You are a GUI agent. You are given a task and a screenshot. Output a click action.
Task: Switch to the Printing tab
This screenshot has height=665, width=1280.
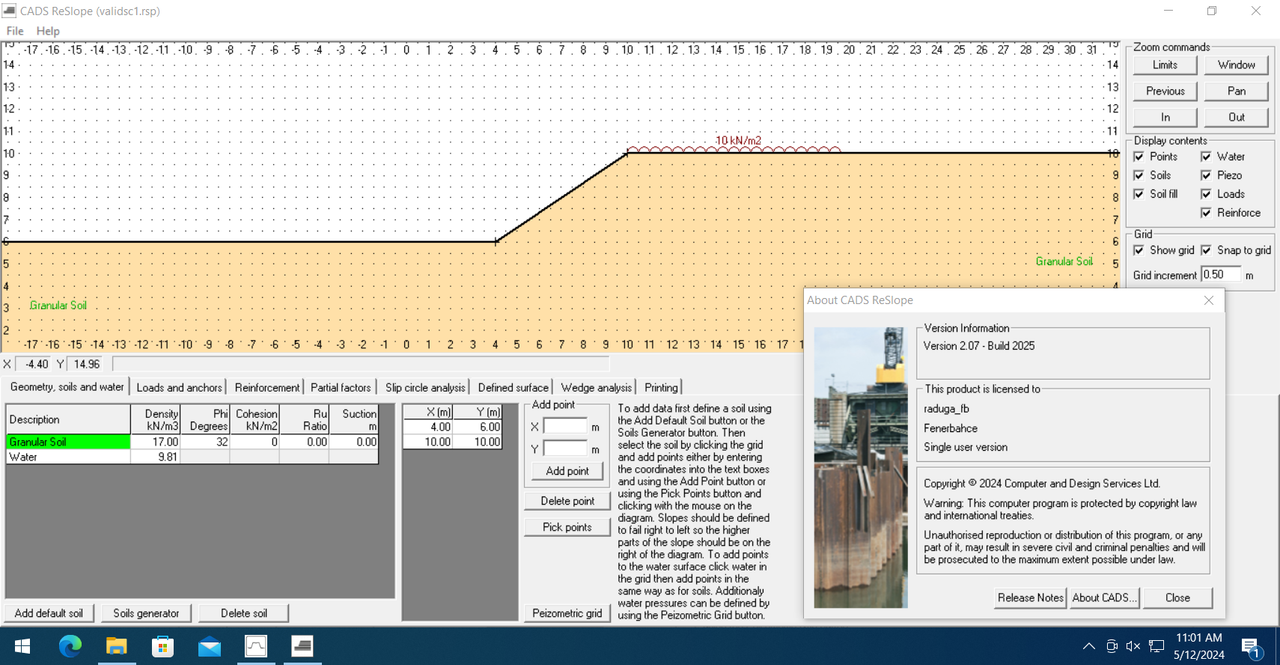(661, 387)
